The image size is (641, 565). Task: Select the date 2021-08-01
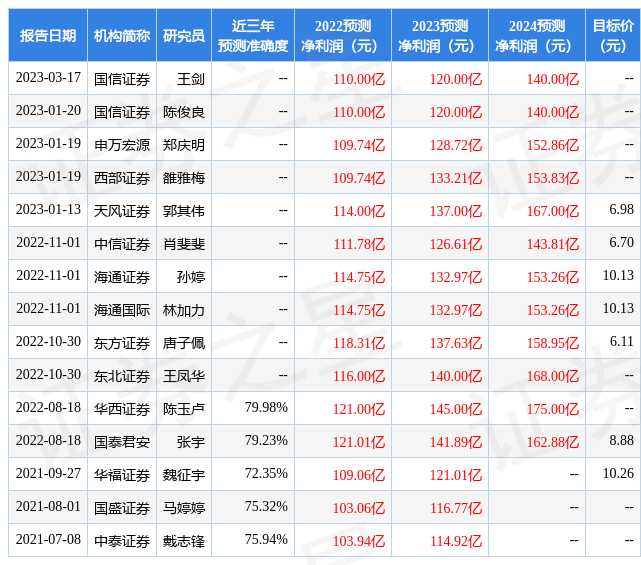pos(48,507)
